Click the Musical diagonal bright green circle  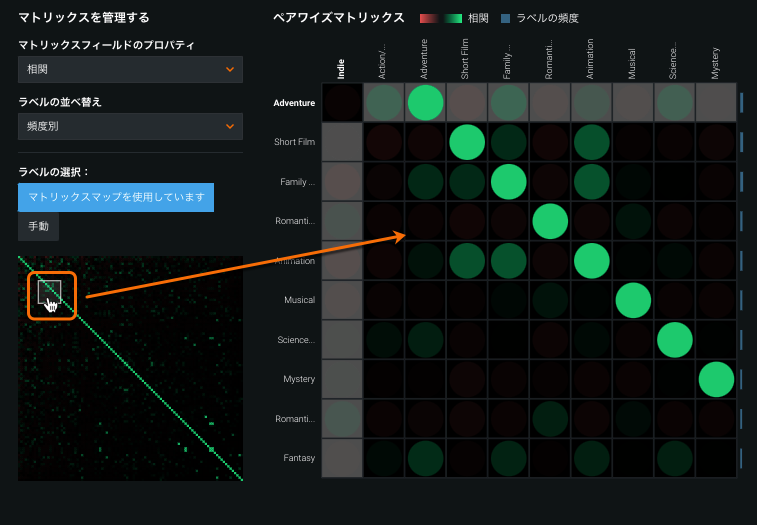tap(633, 299)
